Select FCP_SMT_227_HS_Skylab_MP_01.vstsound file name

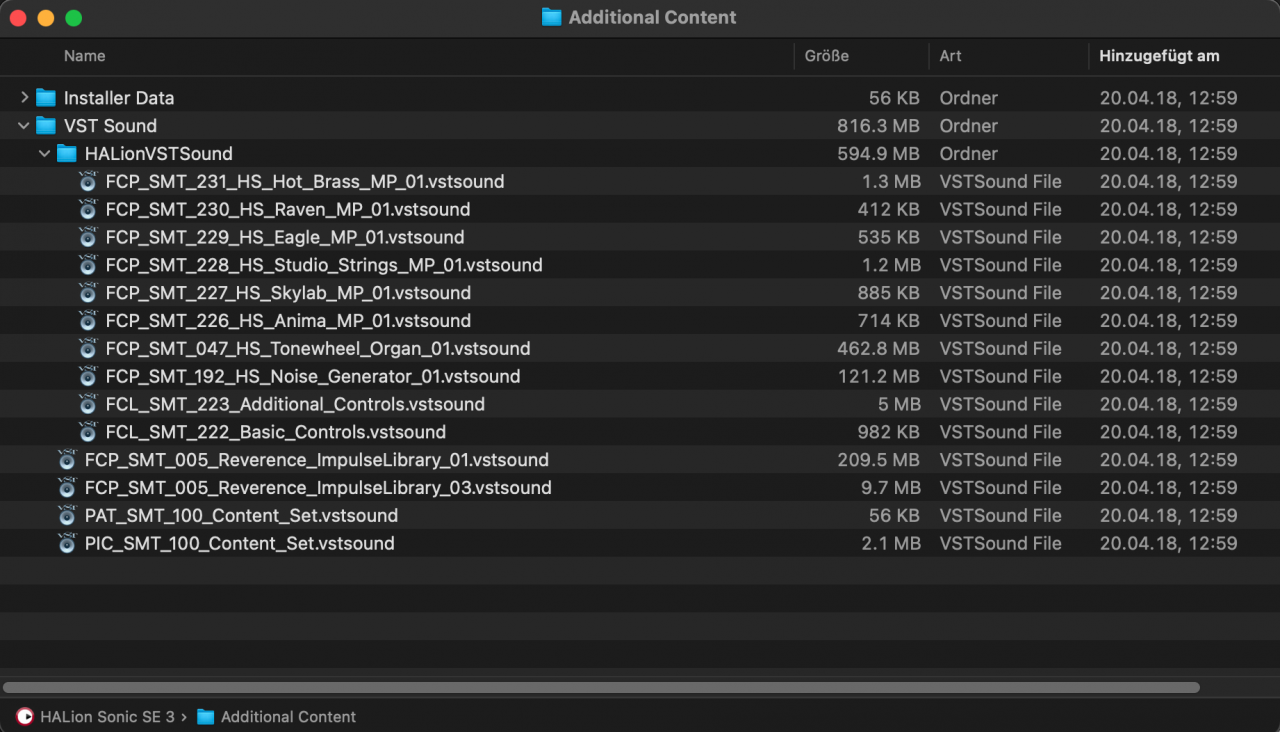click(288, 293)
